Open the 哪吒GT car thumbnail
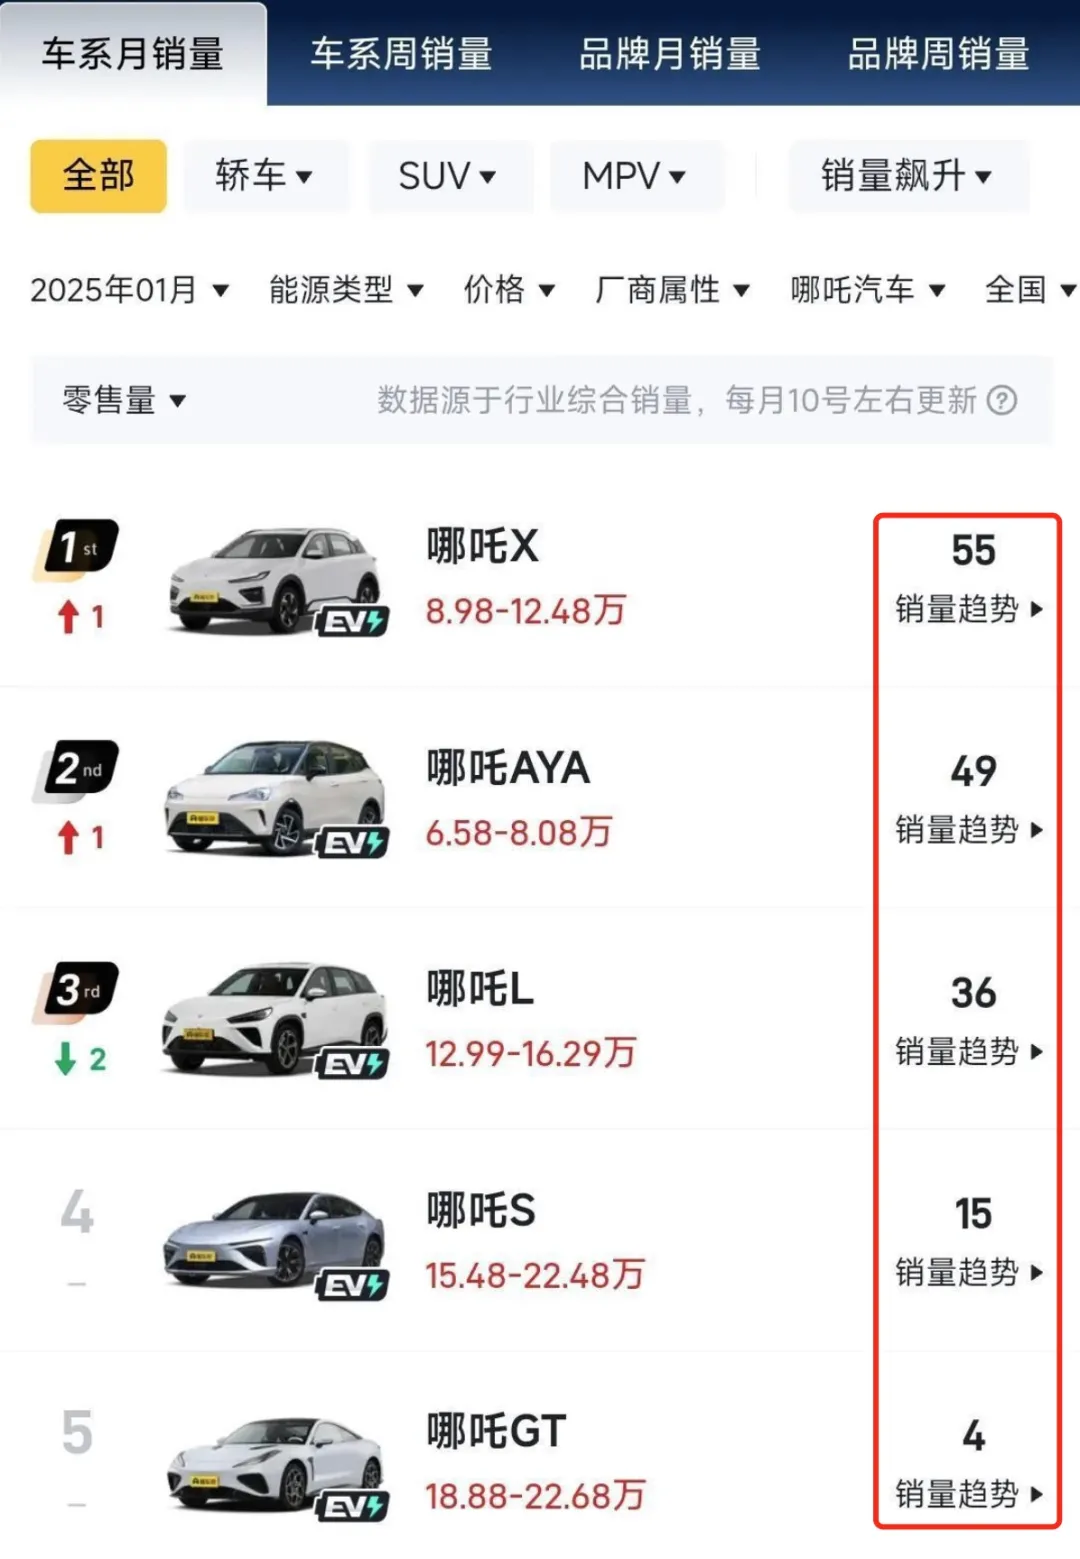This screenshot has width=1080, height=1559. (275, 1465)
